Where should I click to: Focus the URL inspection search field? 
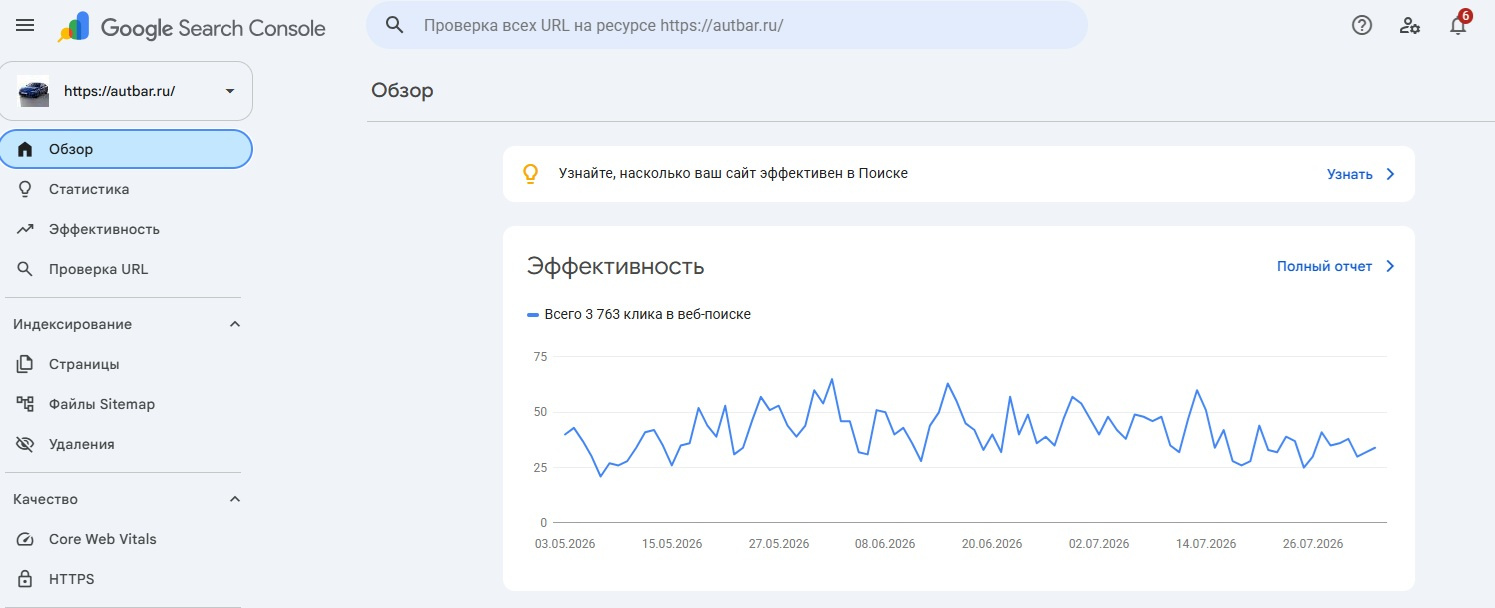(x=727, y=25)
